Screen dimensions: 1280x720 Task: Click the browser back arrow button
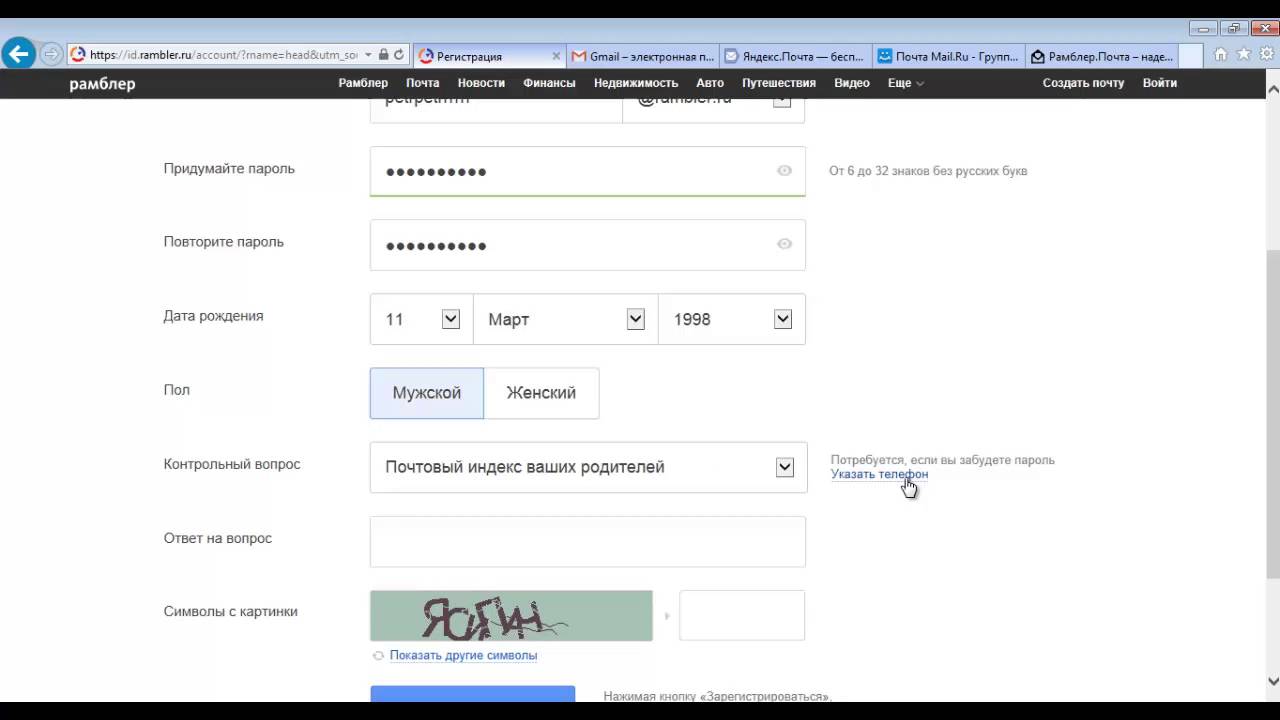(x=18, y=54)
